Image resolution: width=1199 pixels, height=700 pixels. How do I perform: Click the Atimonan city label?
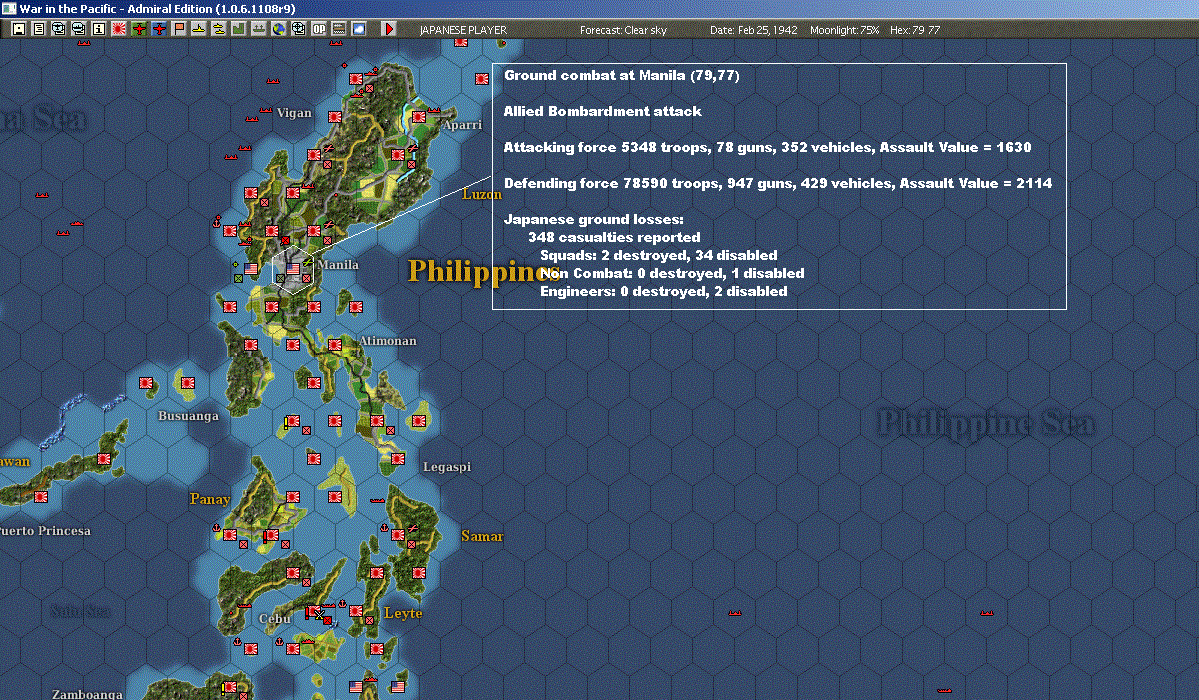(x=388, y=340)
